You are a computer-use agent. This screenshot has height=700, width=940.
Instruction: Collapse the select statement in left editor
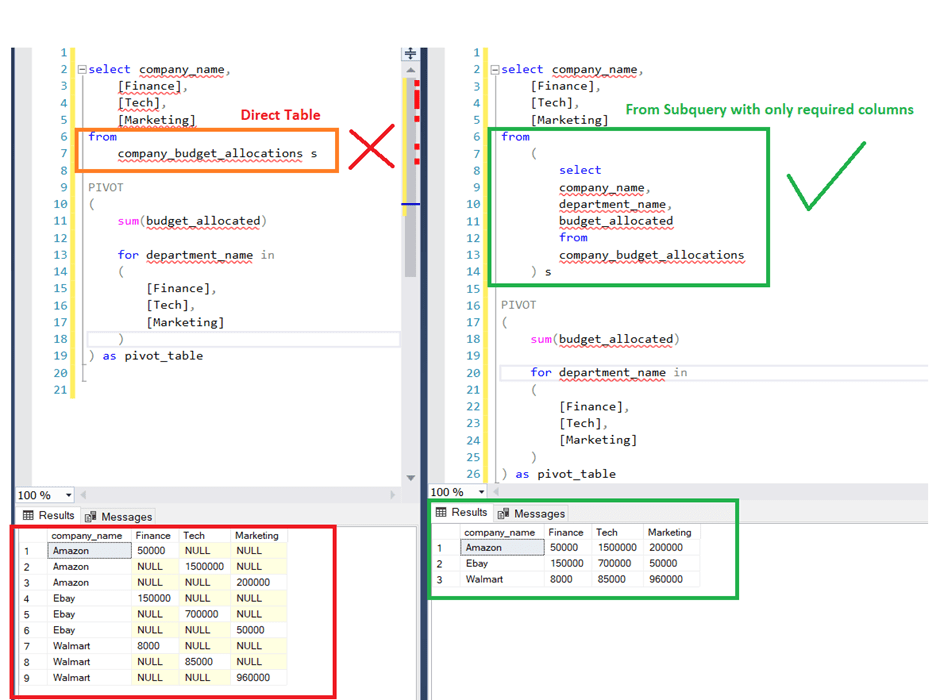click(81, 69)
